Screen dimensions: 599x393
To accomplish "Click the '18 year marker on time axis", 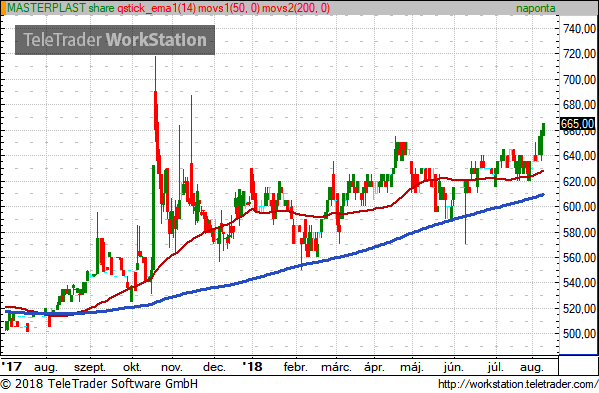I will pyautogui.click(x=253, y=367).
